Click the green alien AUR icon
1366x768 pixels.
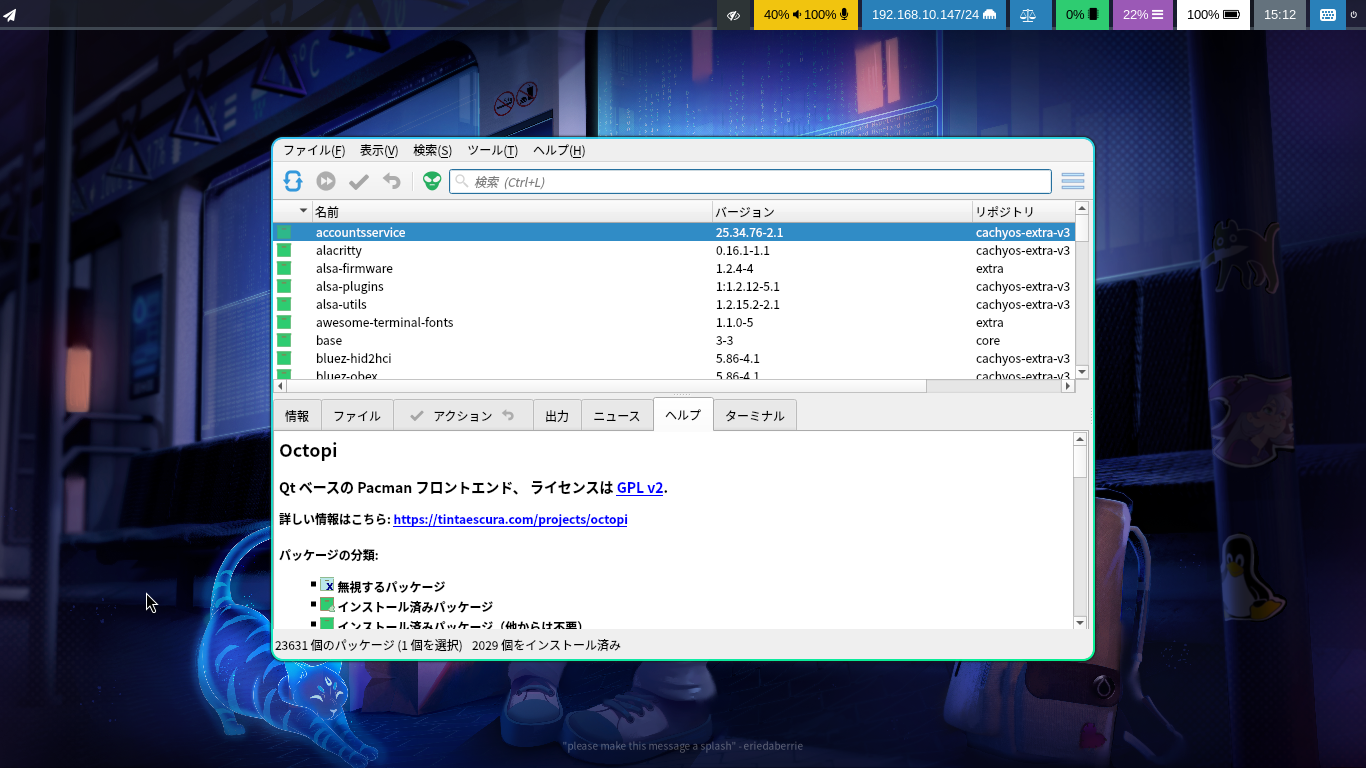coord(432,181)
